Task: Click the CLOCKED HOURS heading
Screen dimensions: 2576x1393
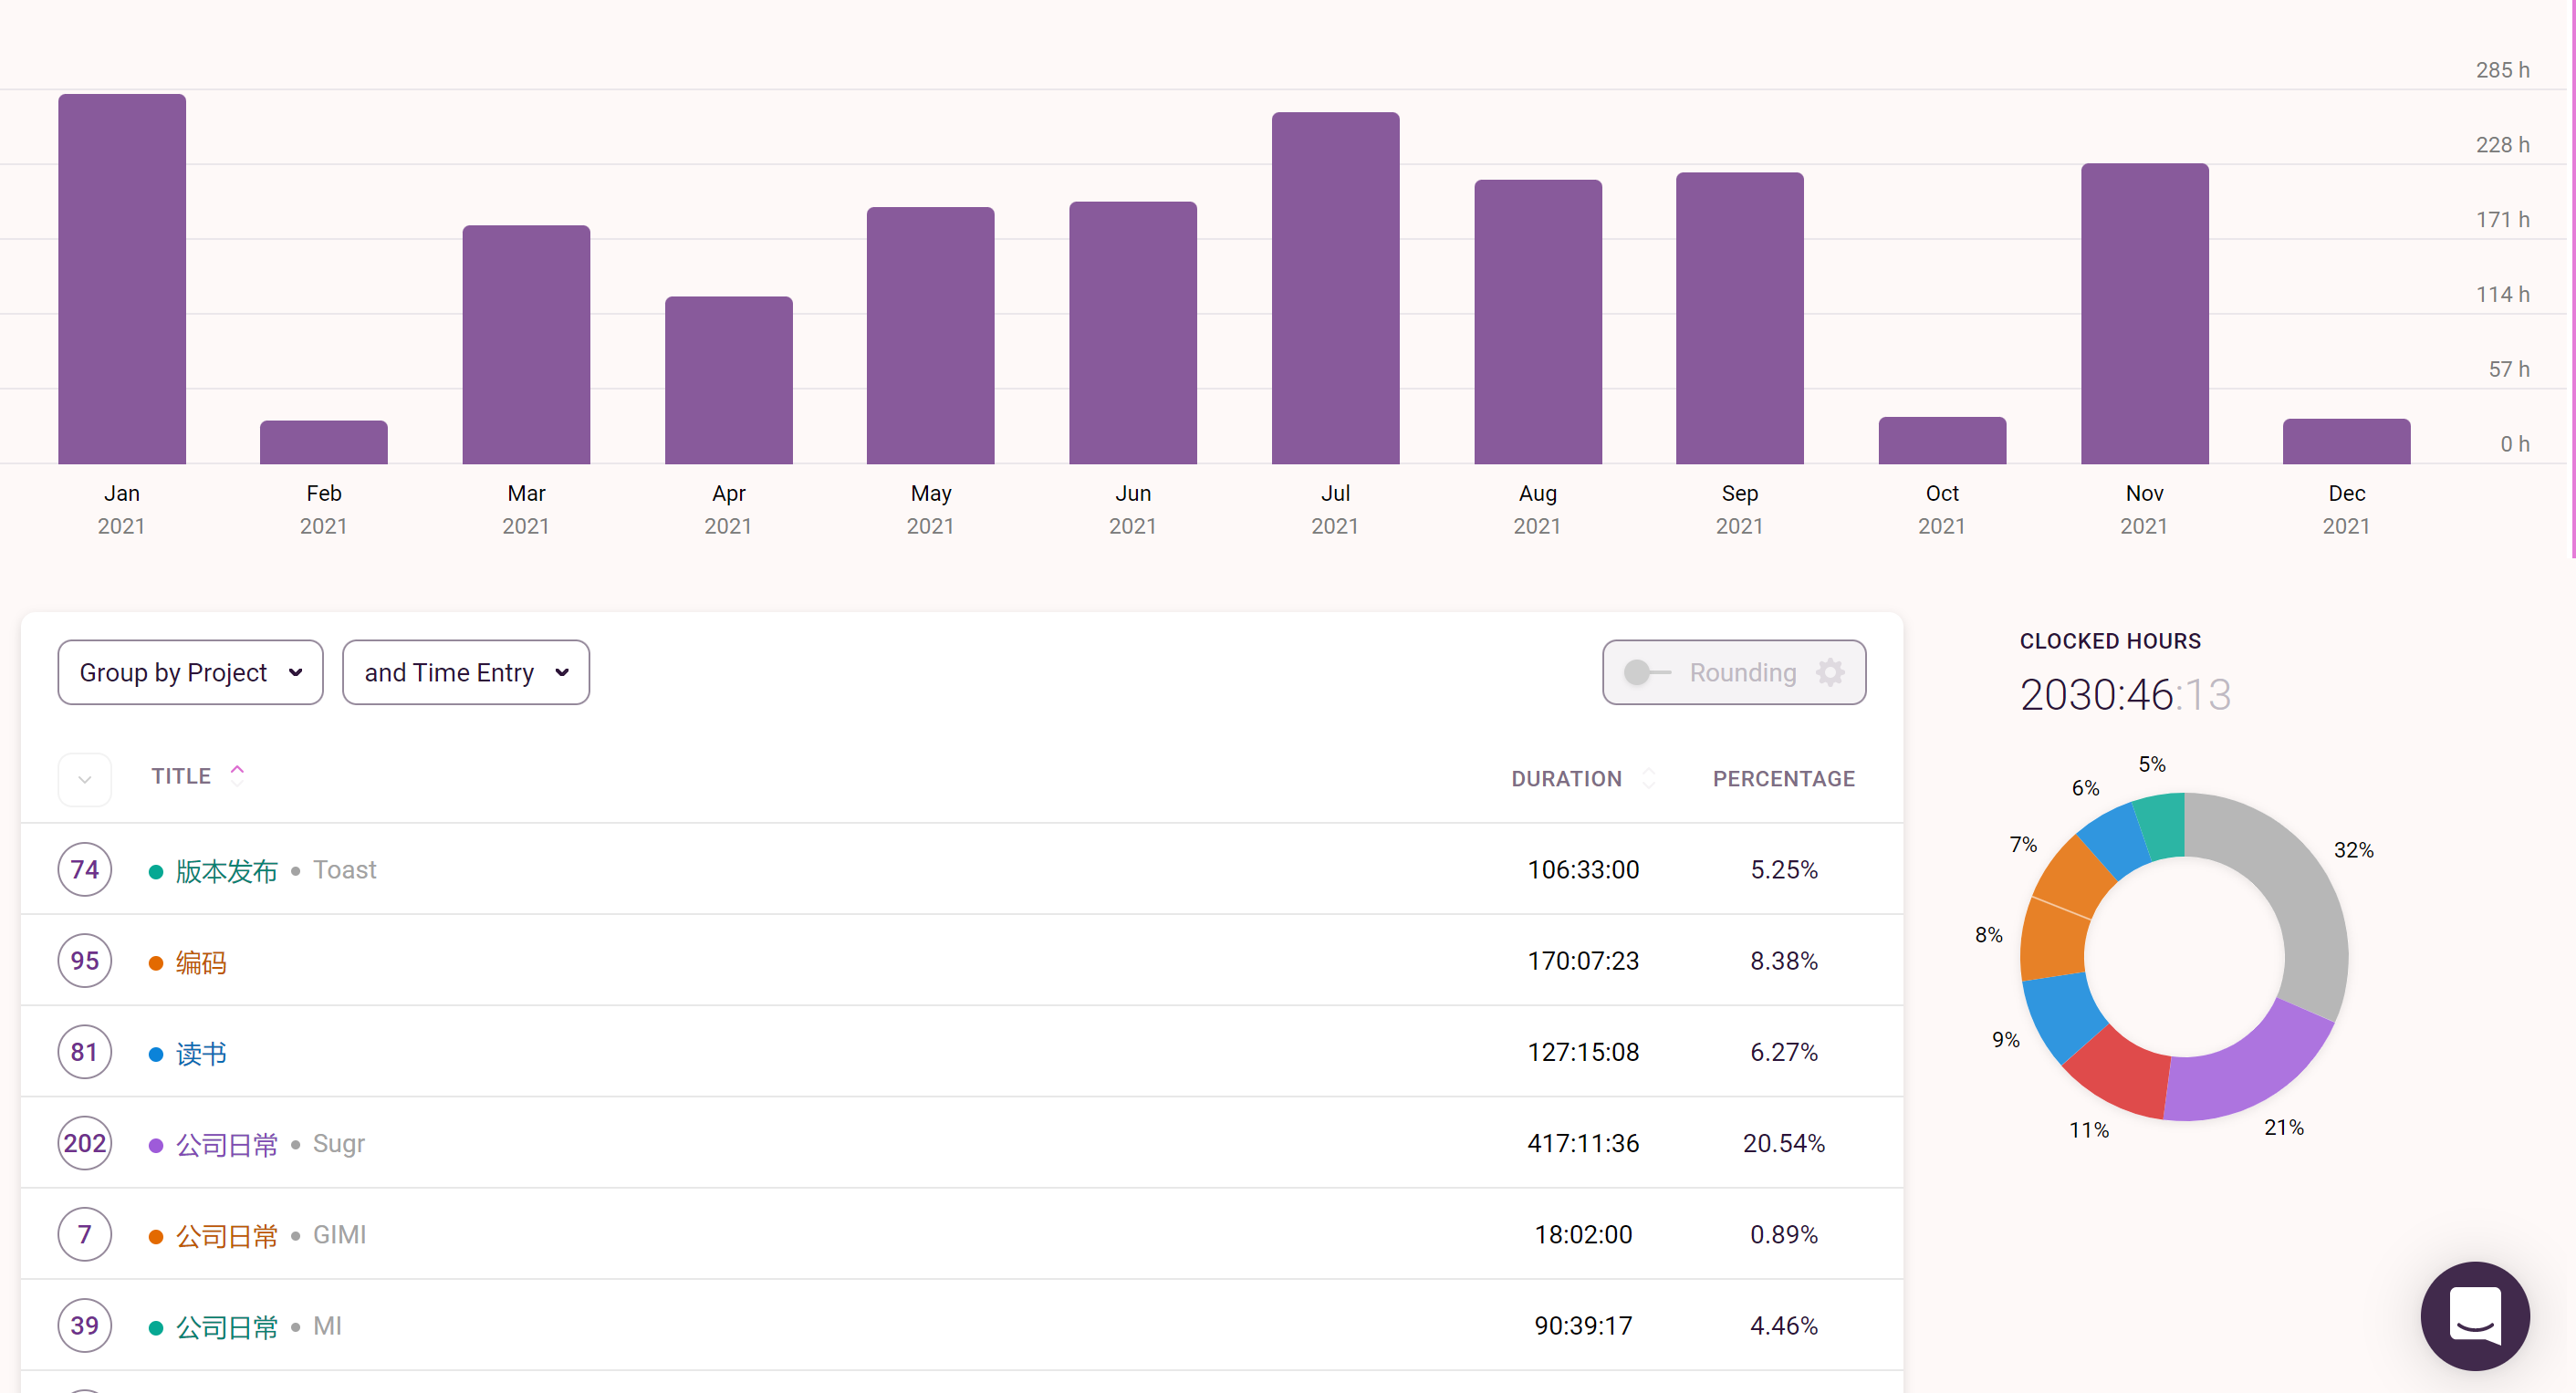Action: pyautogui.click(x=2110, y=641)
